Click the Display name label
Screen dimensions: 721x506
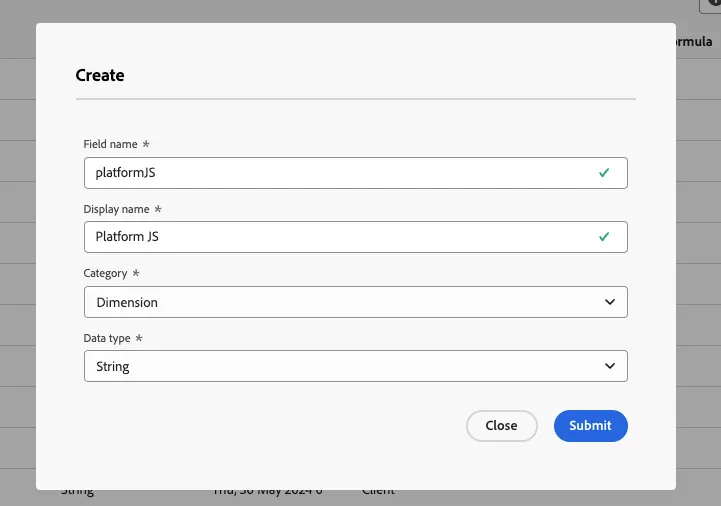tap(116, 209)
